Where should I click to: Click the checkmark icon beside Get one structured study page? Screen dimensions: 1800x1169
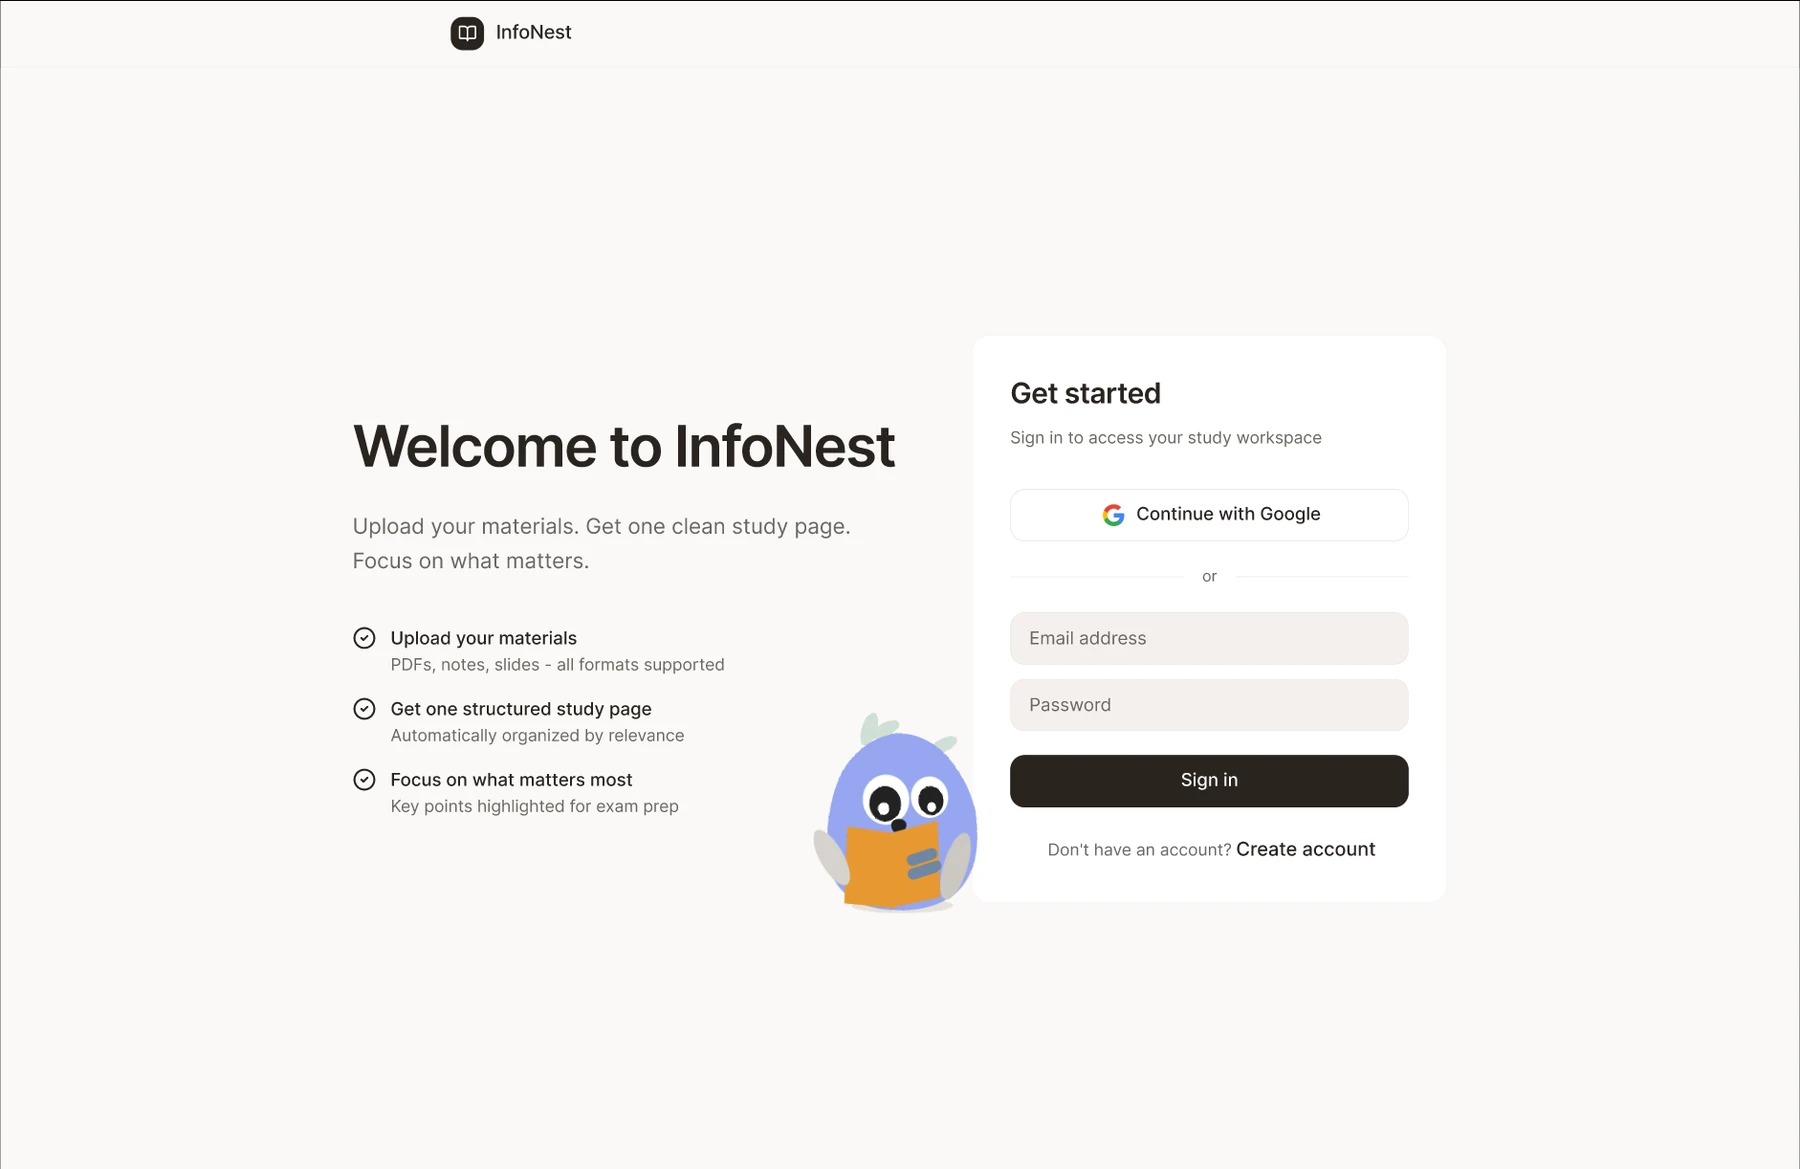pyautogui.click(x=364, y=709)
